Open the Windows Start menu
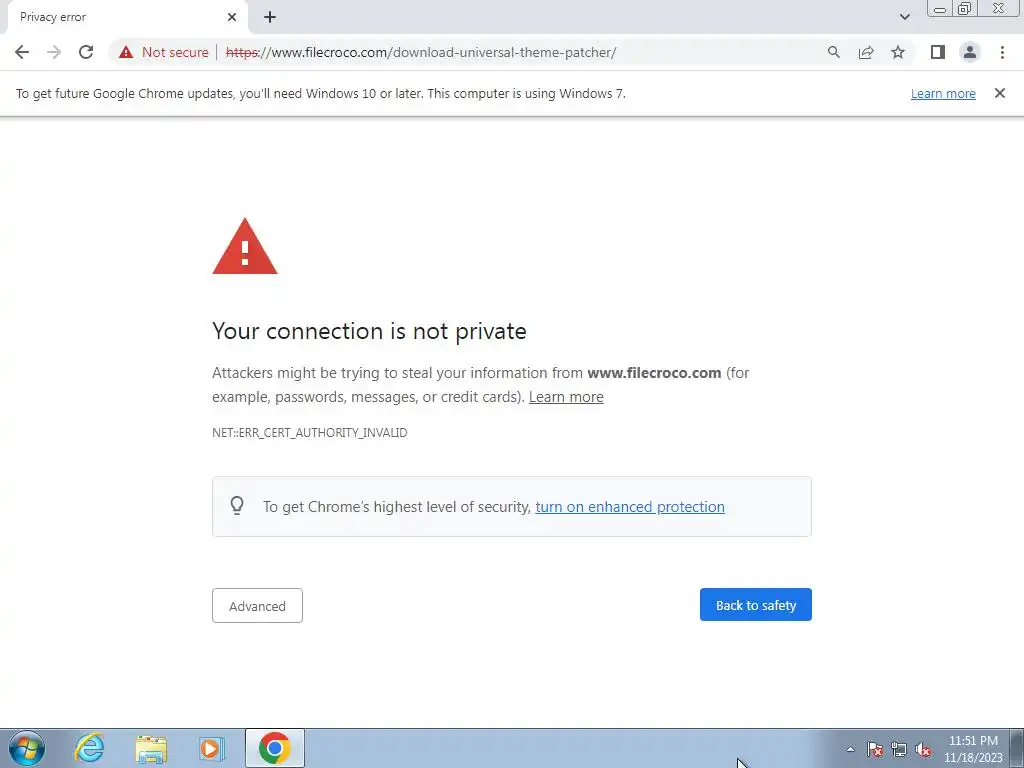Screen dimensions: 1024x768 [27, 748]
